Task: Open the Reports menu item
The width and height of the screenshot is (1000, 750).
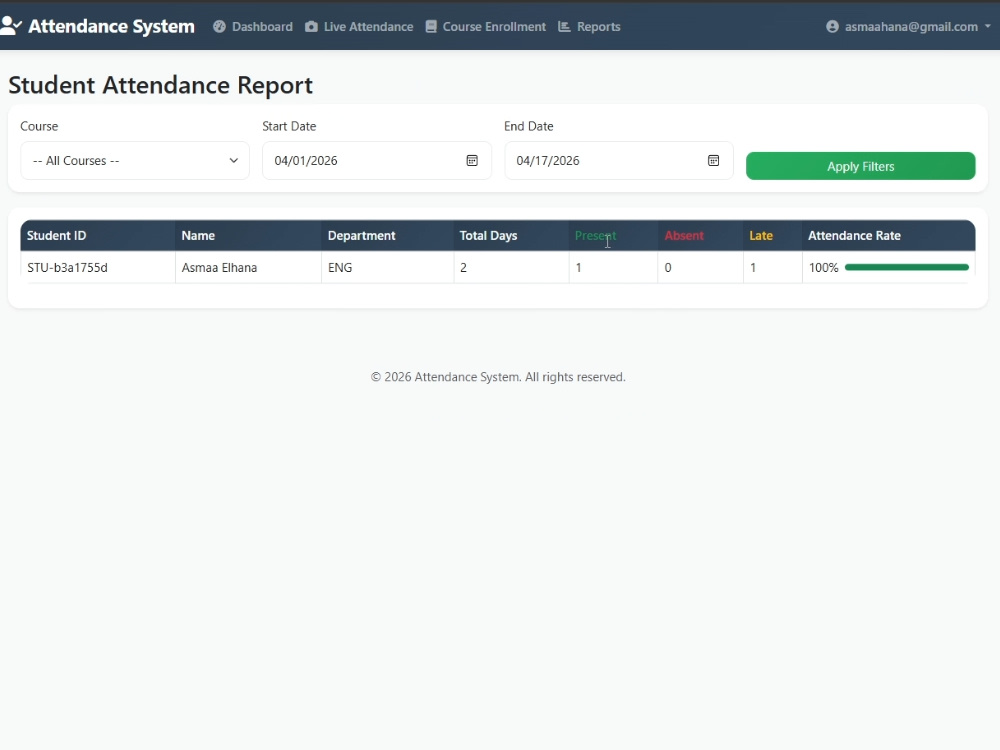Action: click(589, 27)
